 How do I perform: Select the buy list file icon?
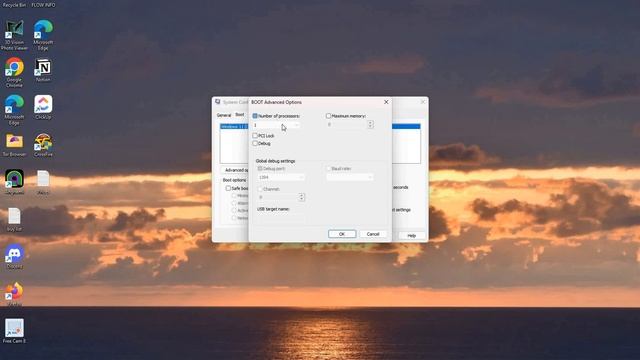pyautogui.click(x=14, y=220)
